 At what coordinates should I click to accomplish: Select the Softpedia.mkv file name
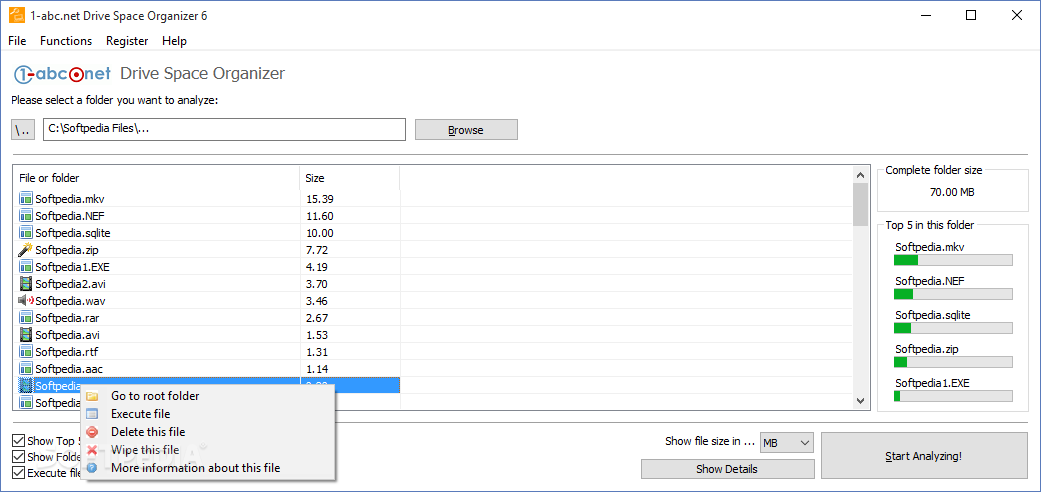[70, 199]
